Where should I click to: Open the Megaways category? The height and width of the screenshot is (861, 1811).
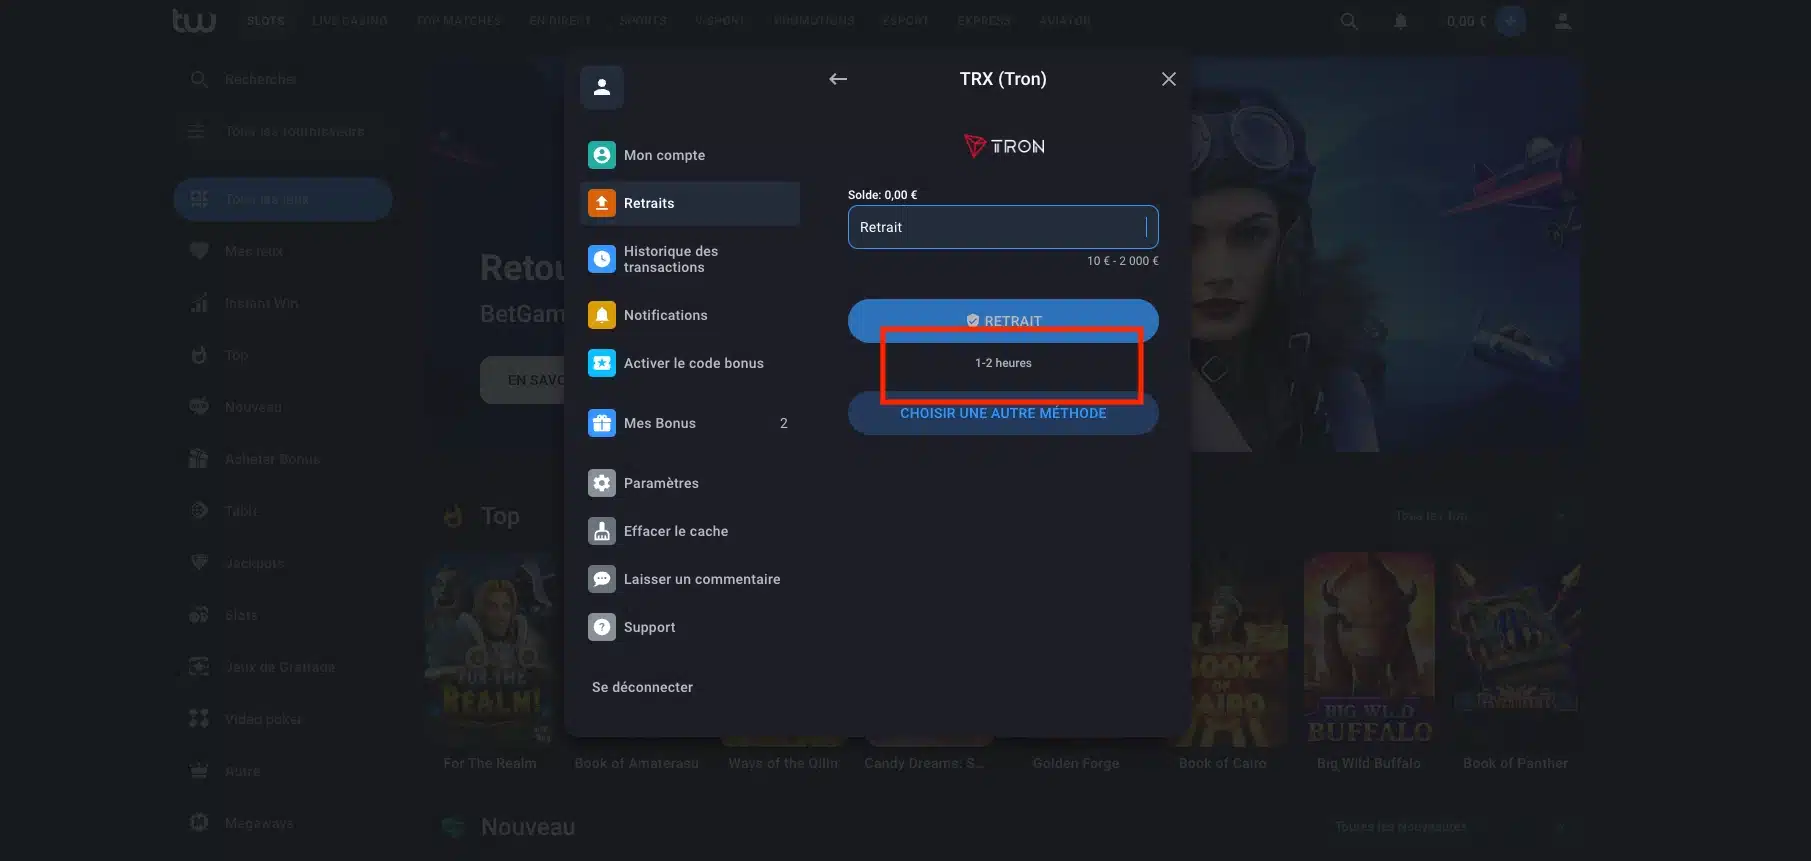click(x=283, y=823)
